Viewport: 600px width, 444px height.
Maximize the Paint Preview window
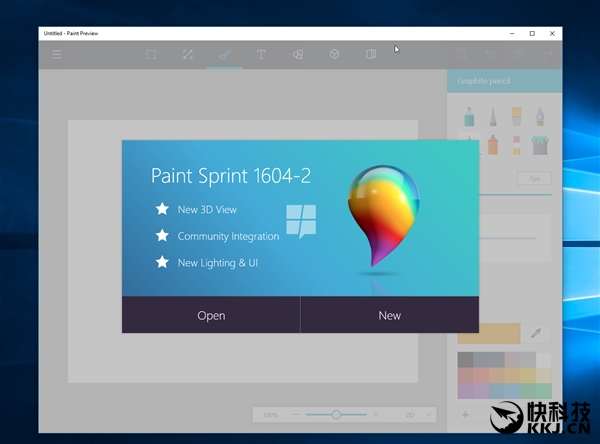pos(532,33)
